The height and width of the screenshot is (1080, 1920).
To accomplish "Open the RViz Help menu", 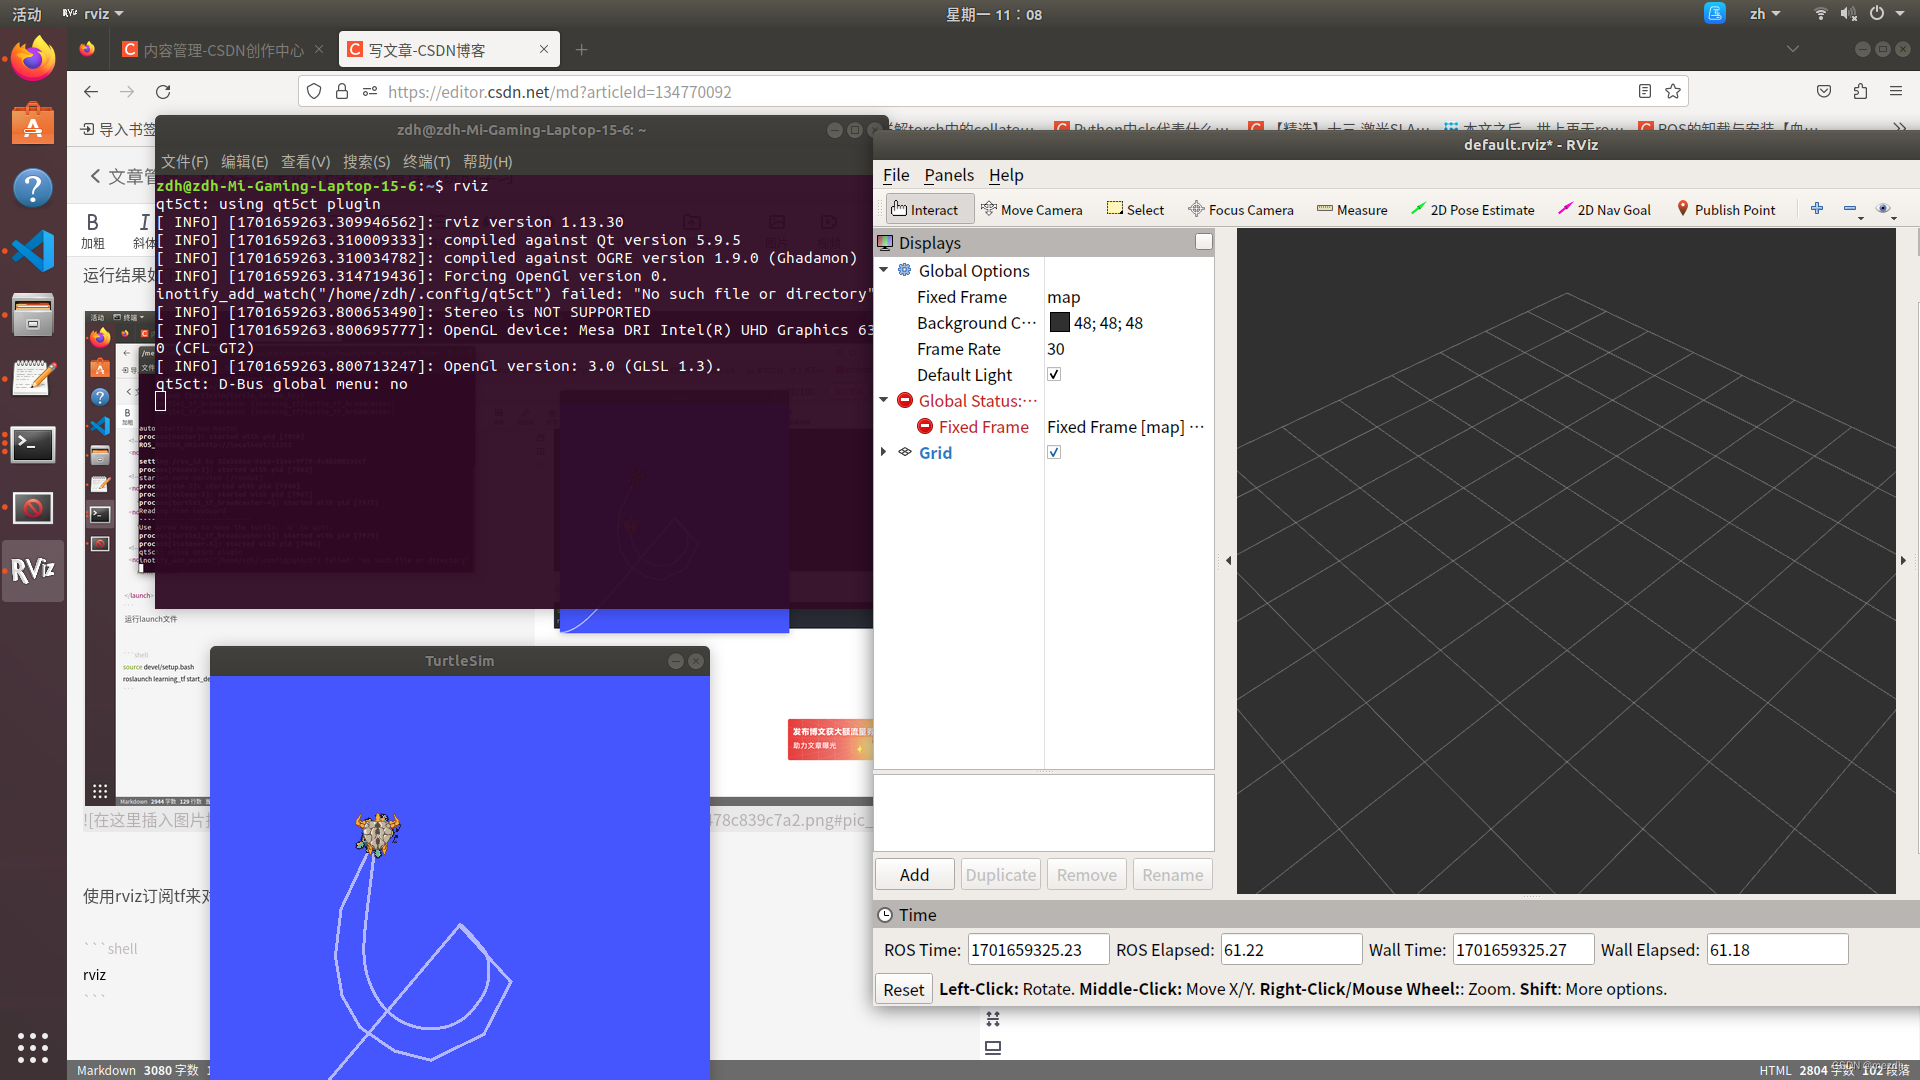I will click(1006, 175).
